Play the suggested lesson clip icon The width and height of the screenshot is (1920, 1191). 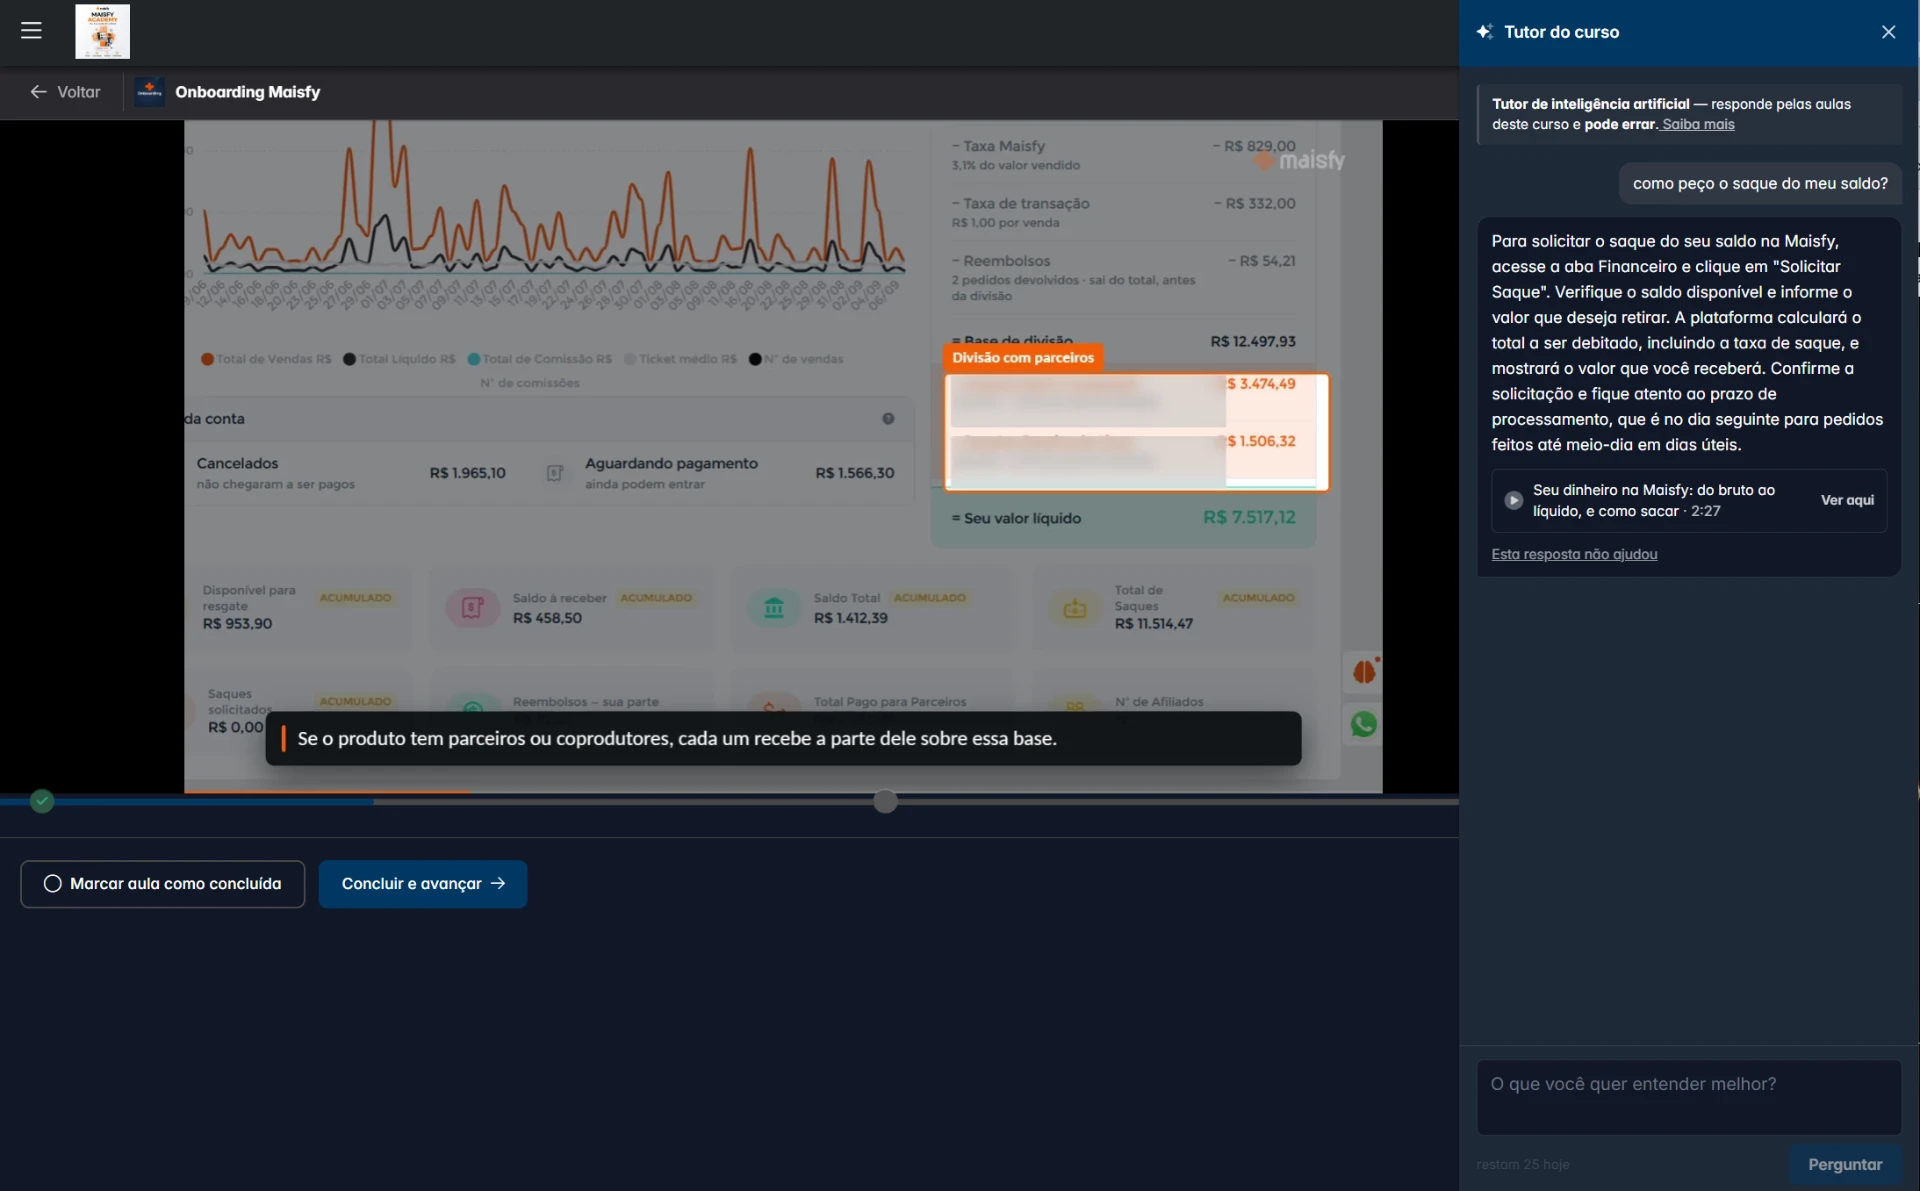click(1513, 500)
